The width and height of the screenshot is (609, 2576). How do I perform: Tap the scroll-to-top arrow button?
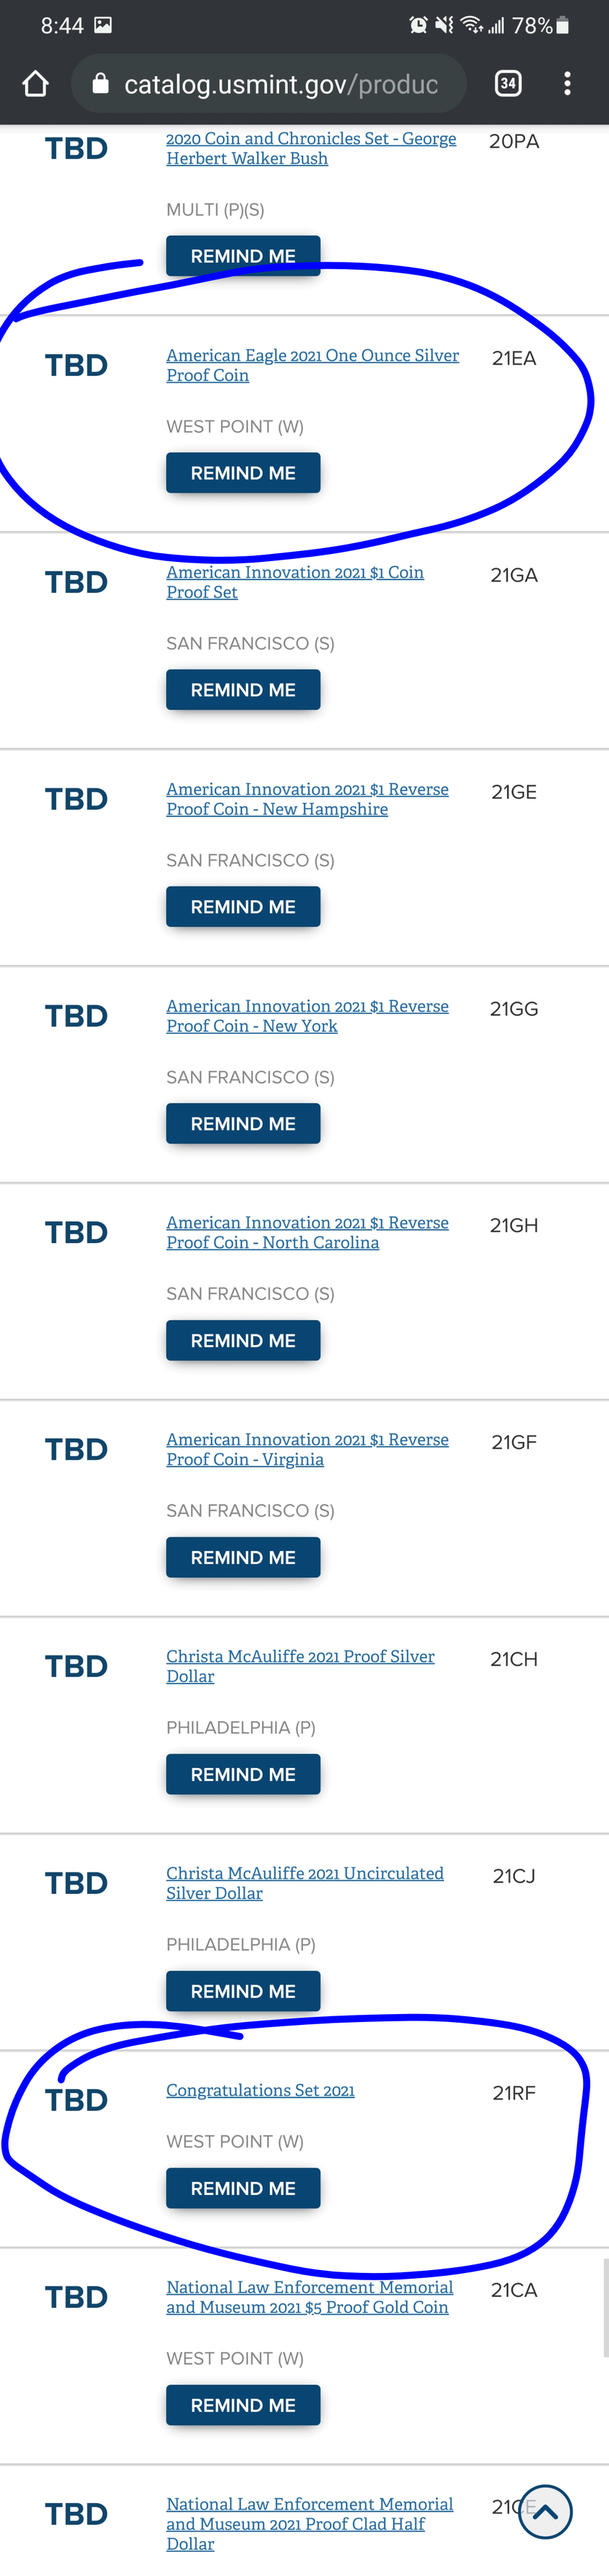545,2511
